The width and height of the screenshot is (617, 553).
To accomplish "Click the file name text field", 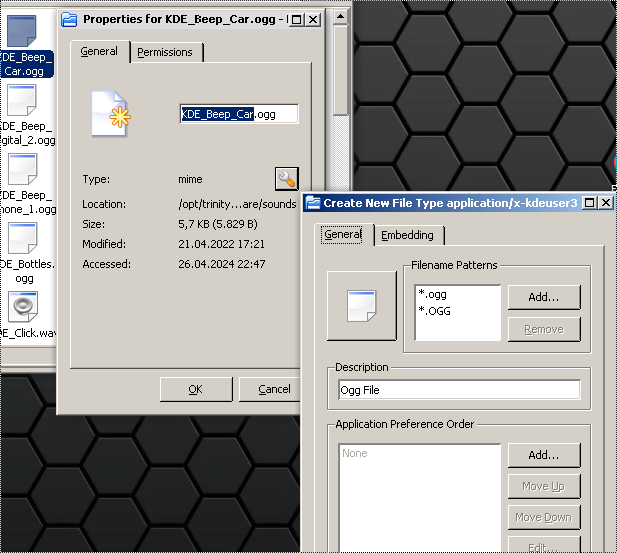I will point(238,114).
